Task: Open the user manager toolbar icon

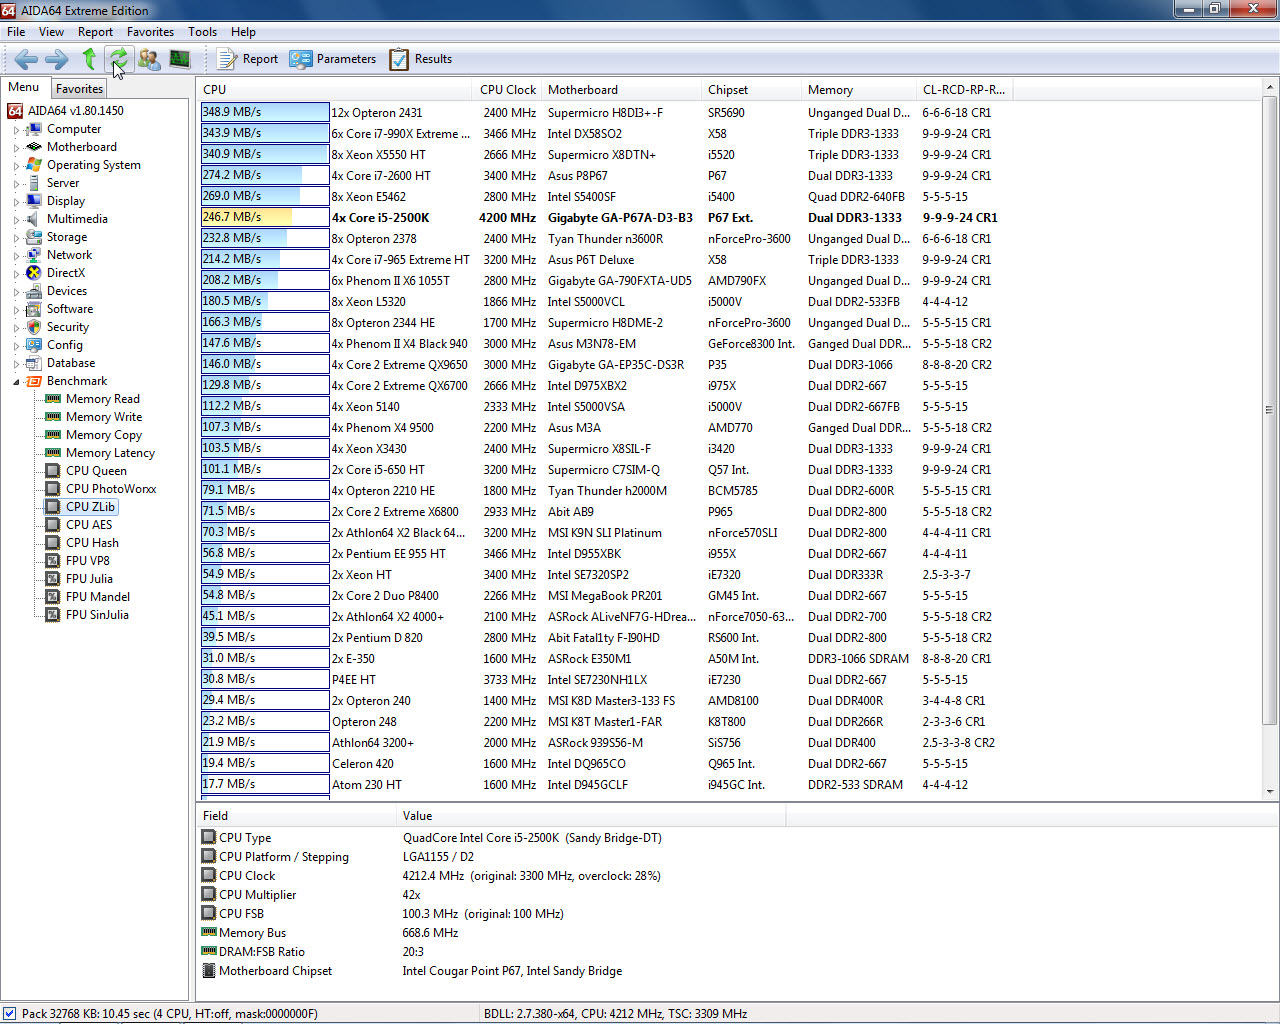Action: click(149, 59)
